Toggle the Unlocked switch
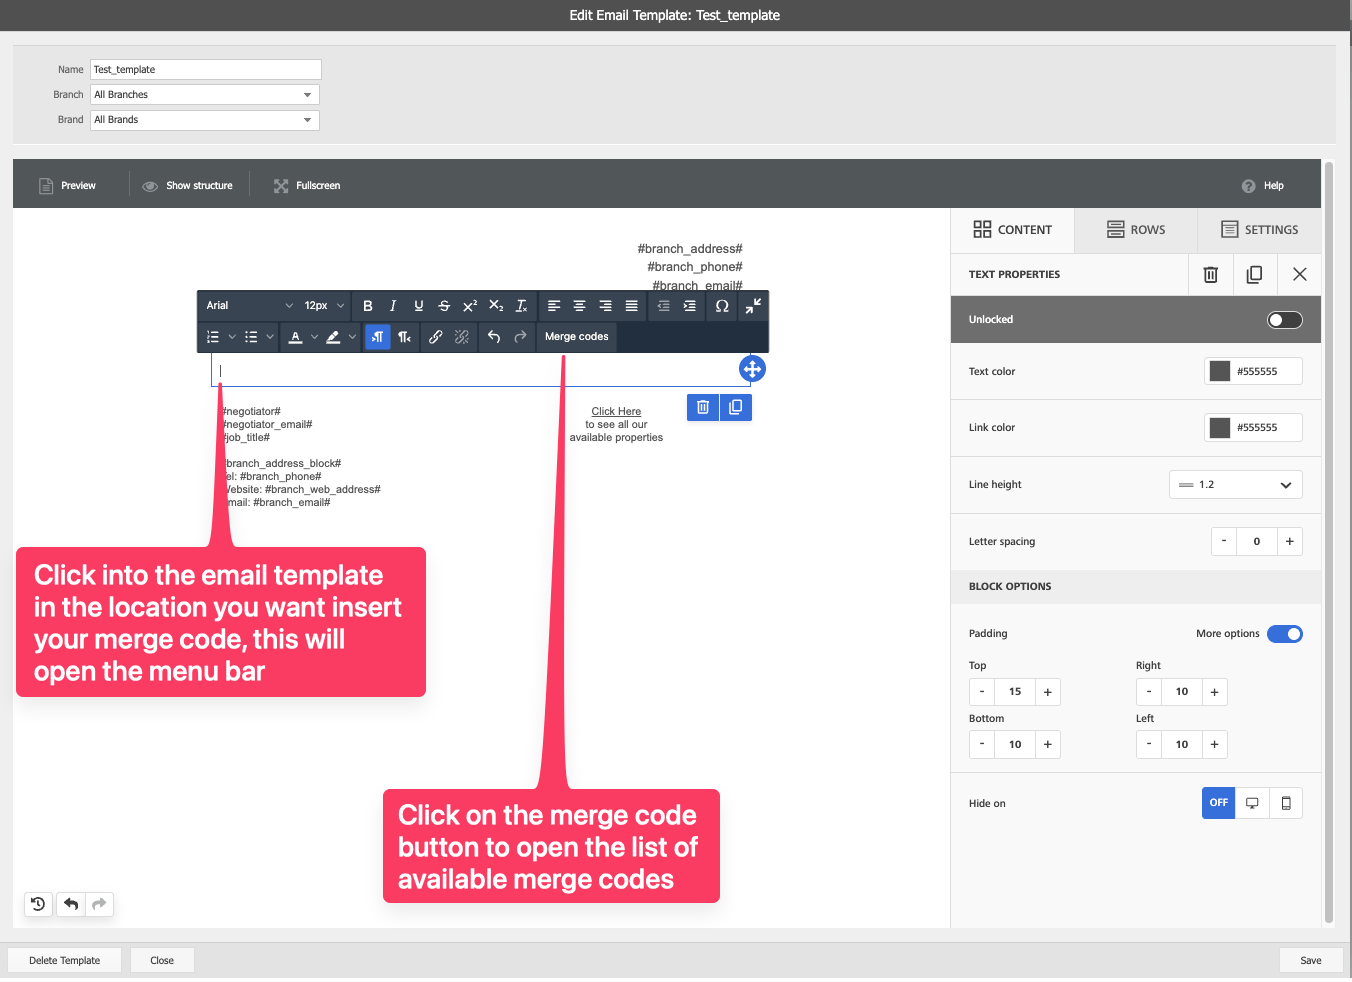This screenshot has width=1352, height=982. click(1285, 320)
